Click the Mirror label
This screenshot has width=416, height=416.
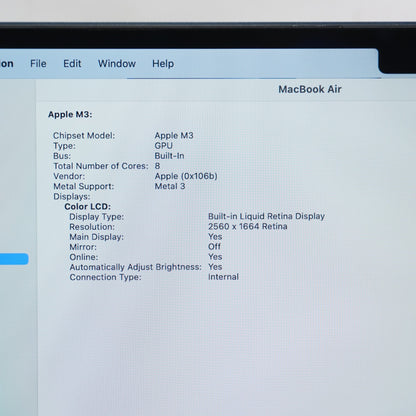(x=83, y=247)
